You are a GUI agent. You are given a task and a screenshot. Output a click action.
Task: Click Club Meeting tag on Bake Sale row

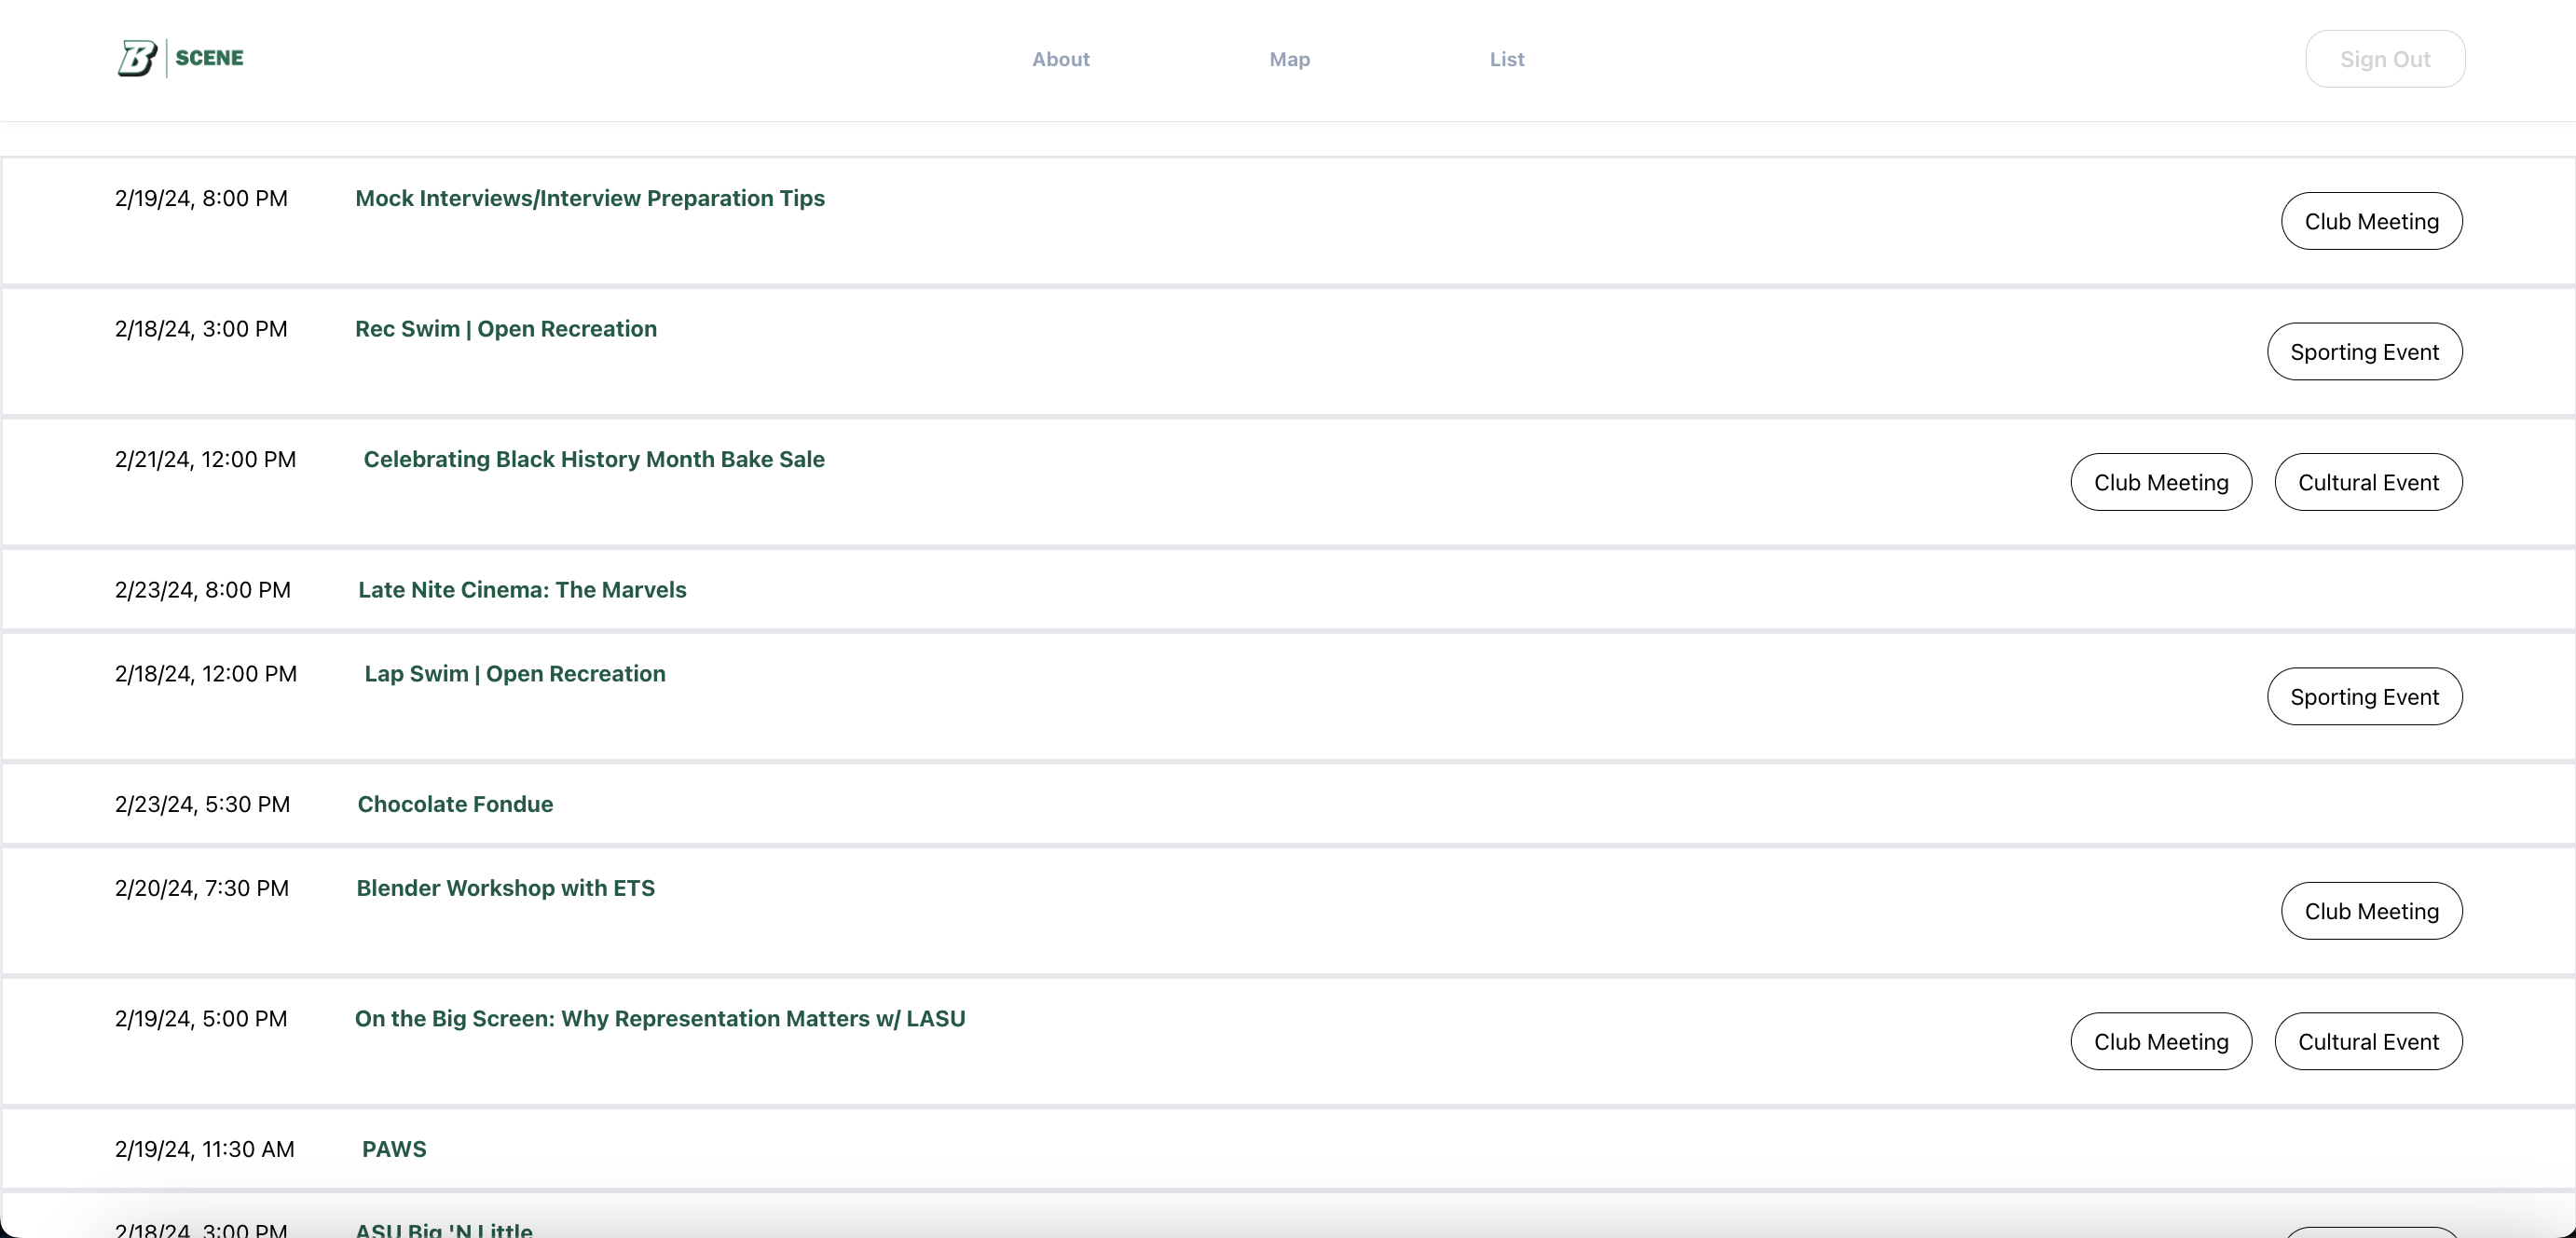[x=2161, y=482]
